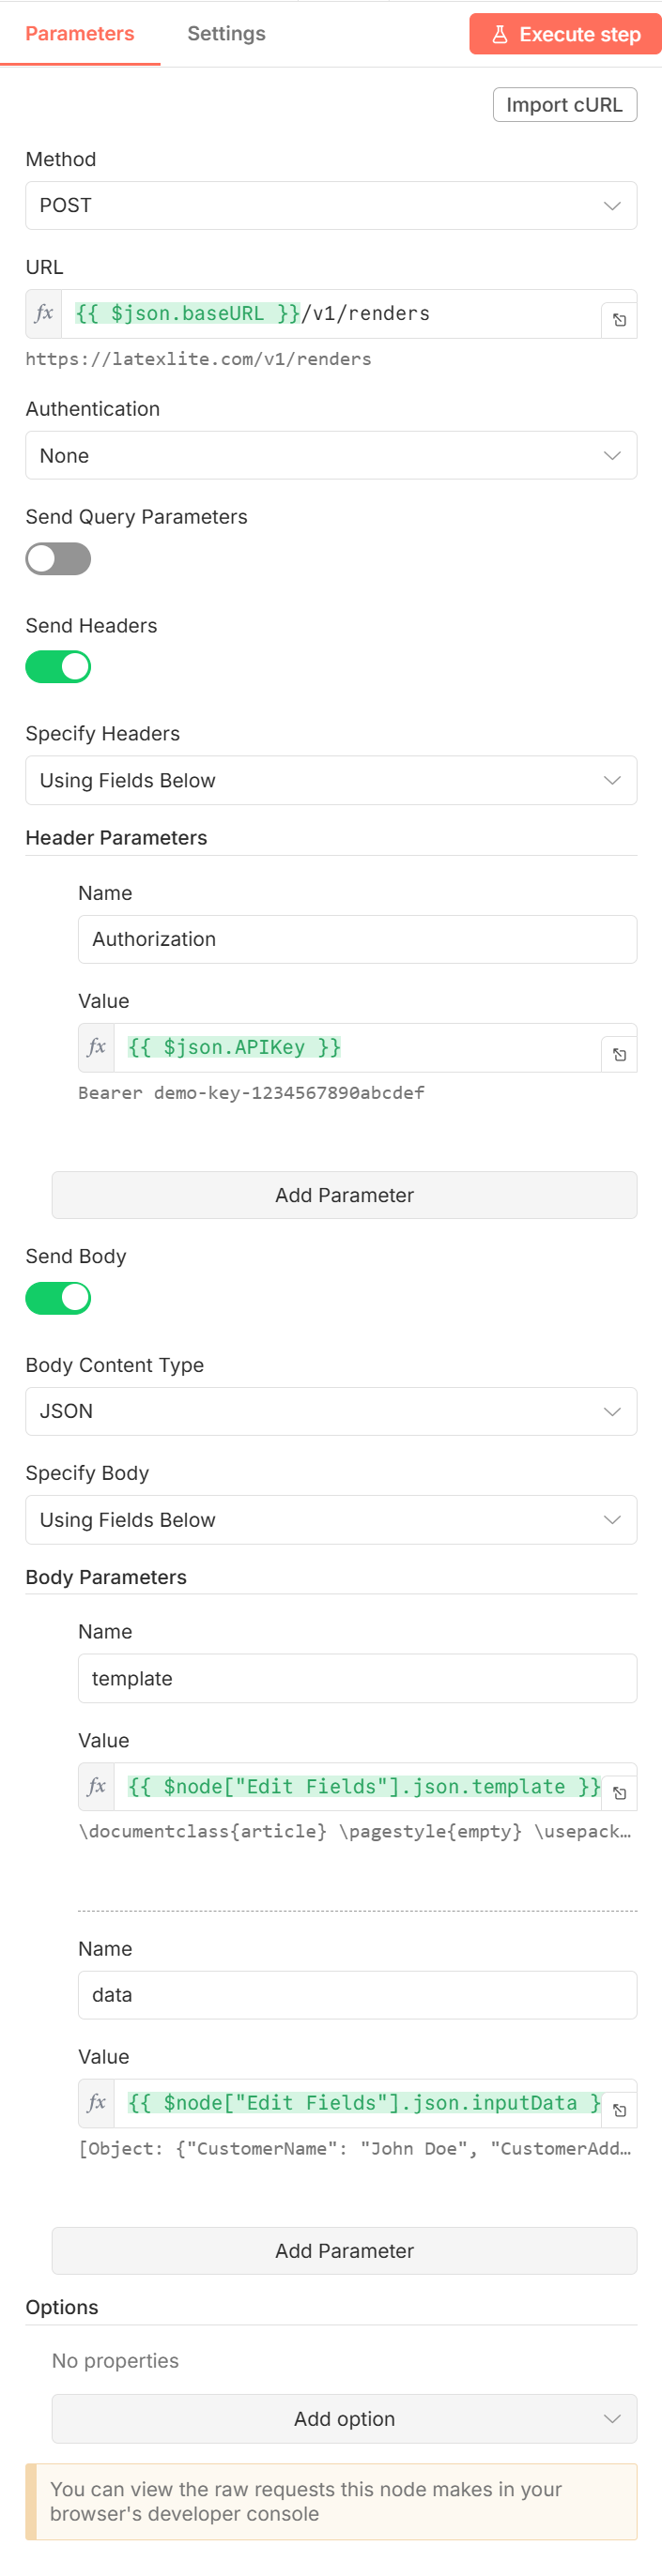Open the expression editor icon next to the URL
Screen dimensions: 662x2576
[620, 318]
